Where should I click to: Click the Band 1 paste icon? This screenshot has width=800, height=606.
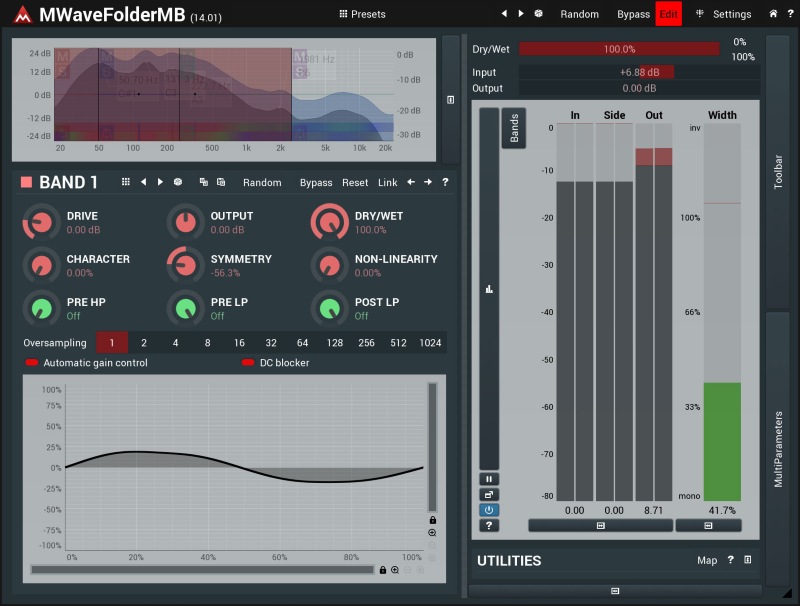point(221,182)
